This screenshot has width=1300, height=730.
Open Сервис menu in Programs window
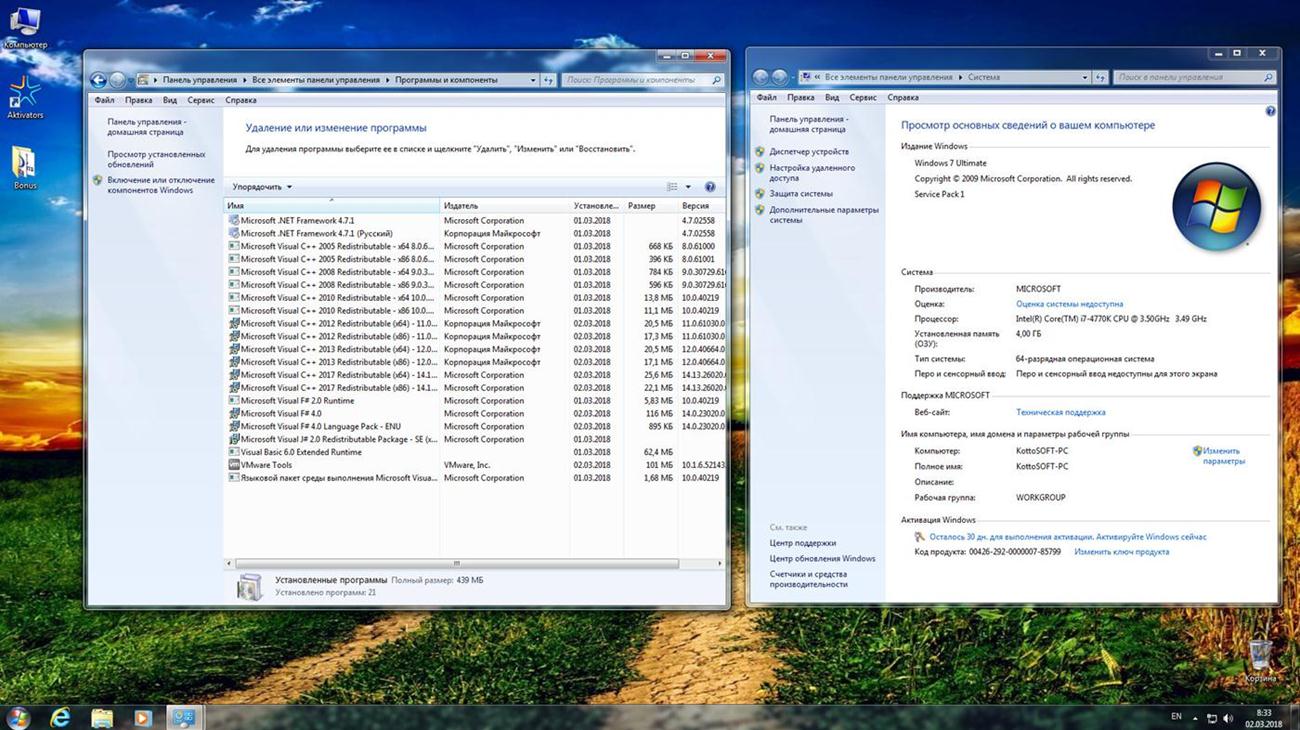click(x=200, y=100)
